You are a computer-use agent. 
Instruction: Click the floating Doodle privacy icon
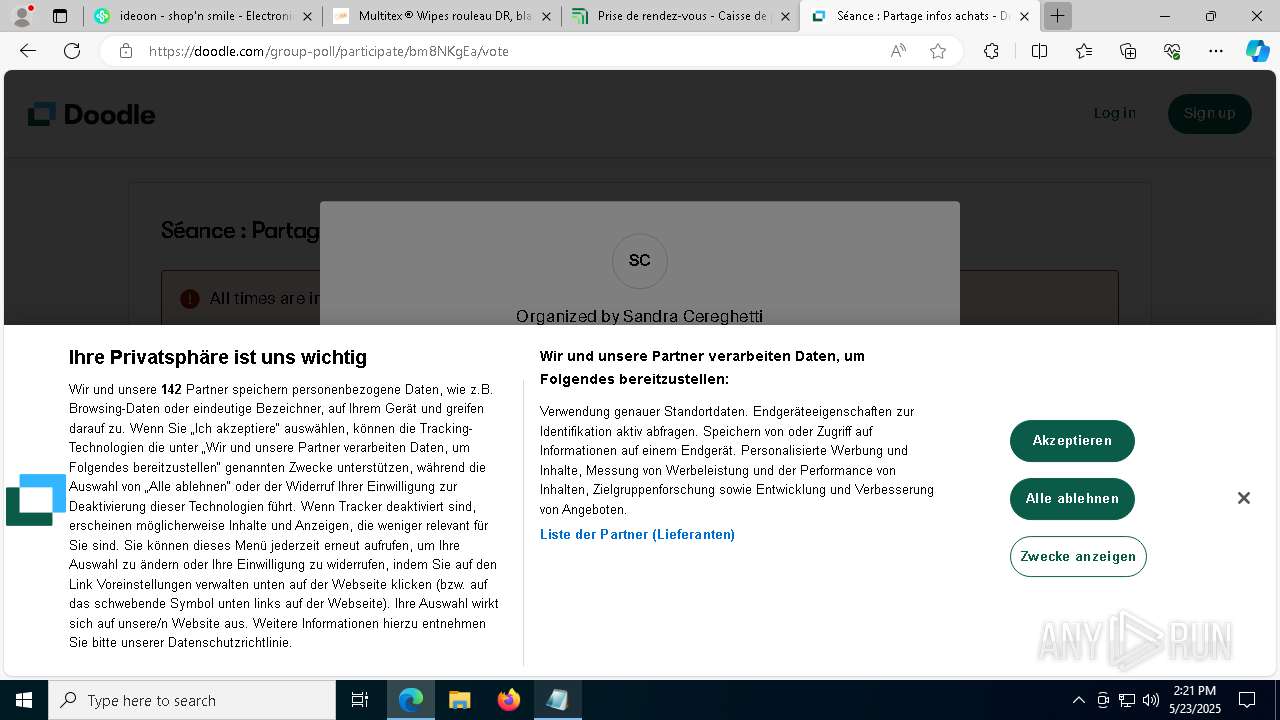pyautogui.click(x=36, y=500)
